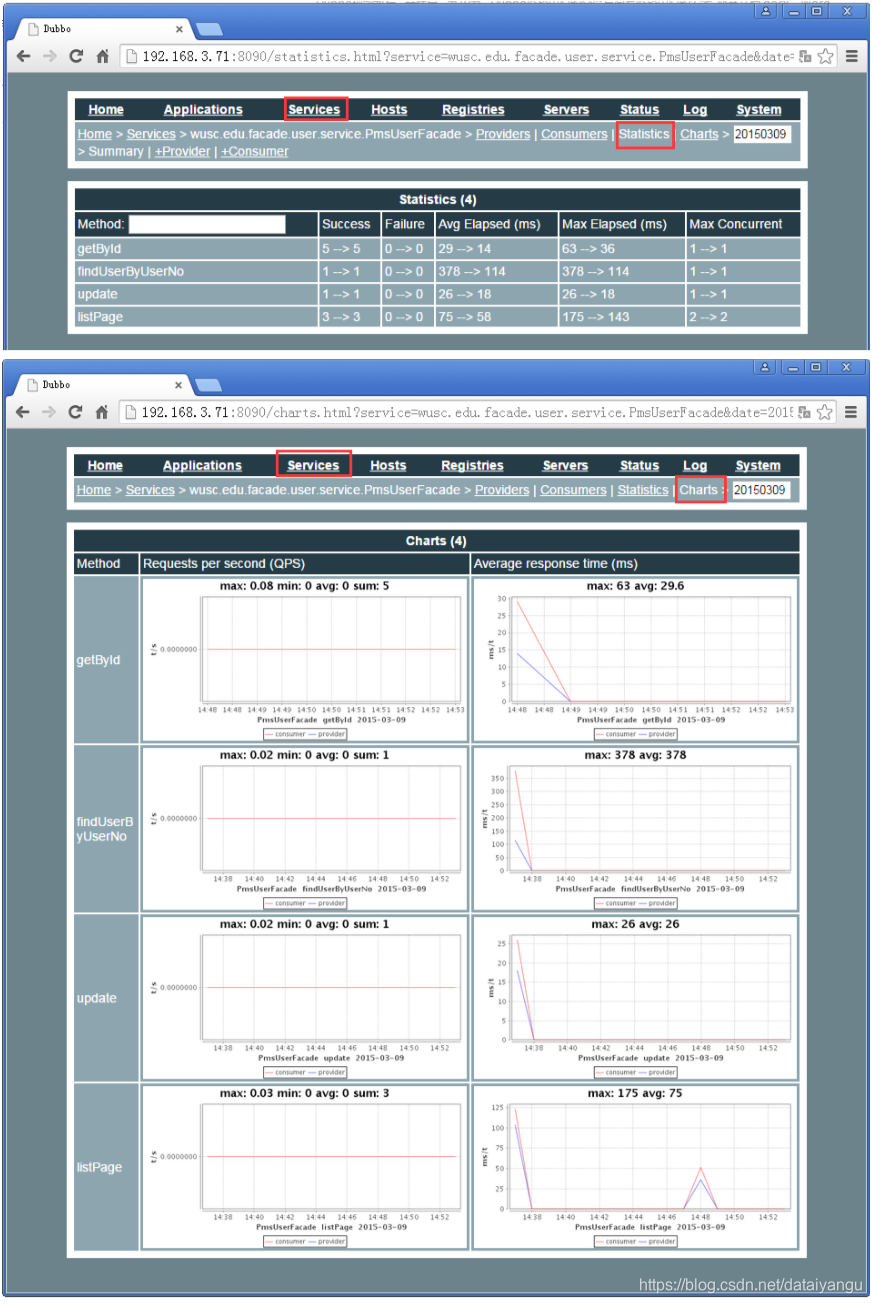Image resolution: width=872 pixels, height=1304 pixels.
Task: Open Status in the statistics page nav bar
Action: tap(639, 110)
